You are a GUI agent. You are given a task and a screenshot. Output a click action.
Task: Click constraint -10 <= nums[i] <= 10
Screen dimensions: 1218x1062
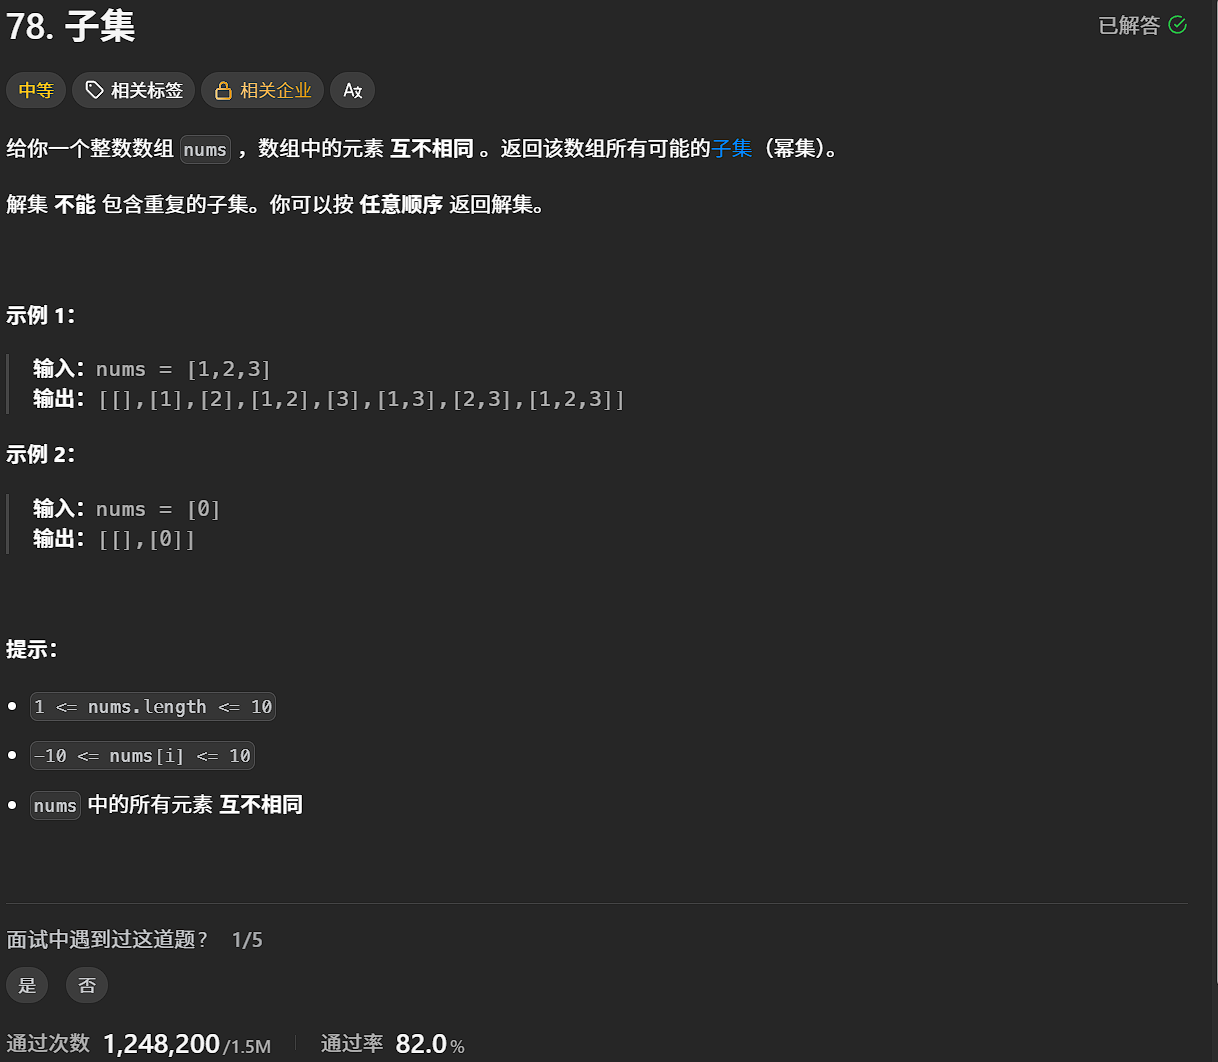(142, 756)
